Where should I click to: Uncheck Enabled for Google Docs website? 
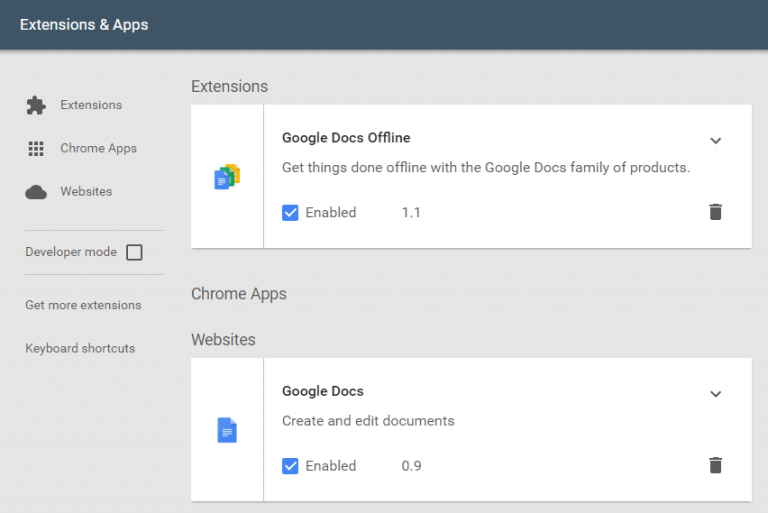coord(290,466)
